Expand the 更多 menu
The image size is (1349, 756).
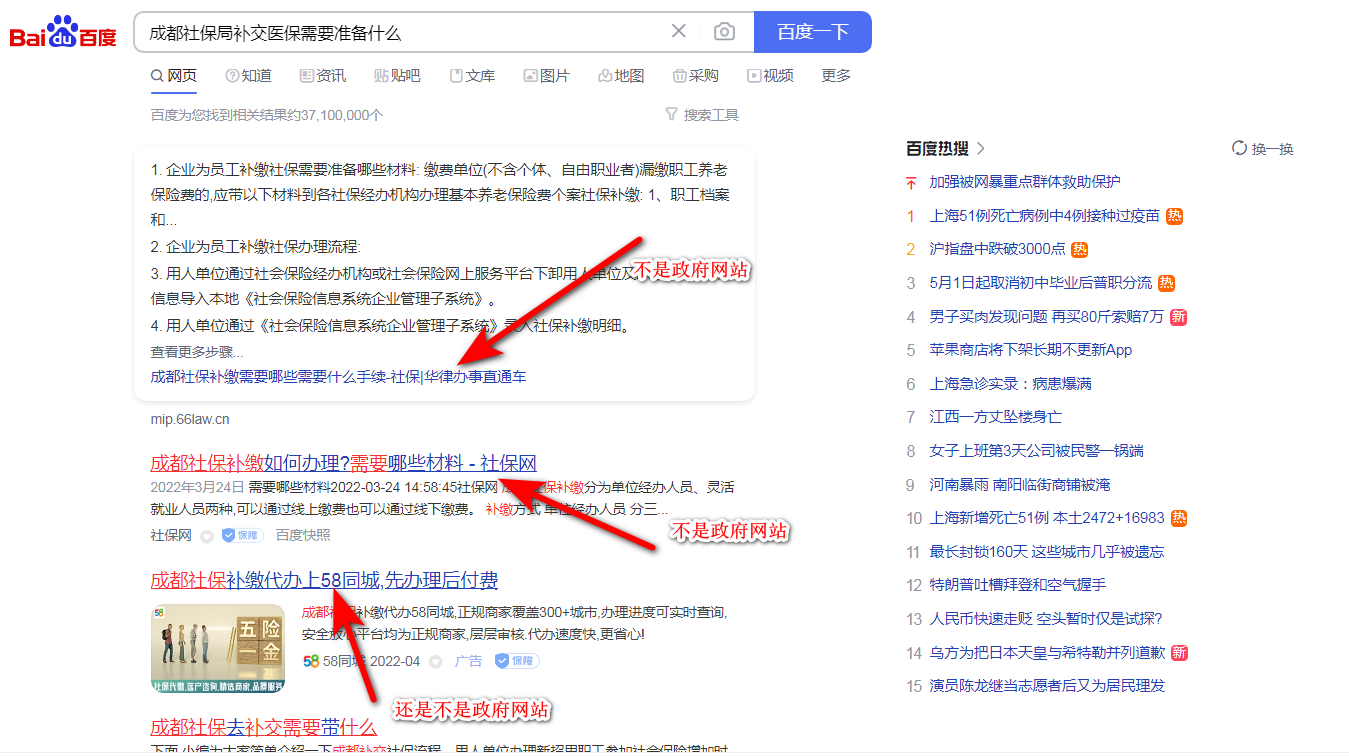(836, 76)
